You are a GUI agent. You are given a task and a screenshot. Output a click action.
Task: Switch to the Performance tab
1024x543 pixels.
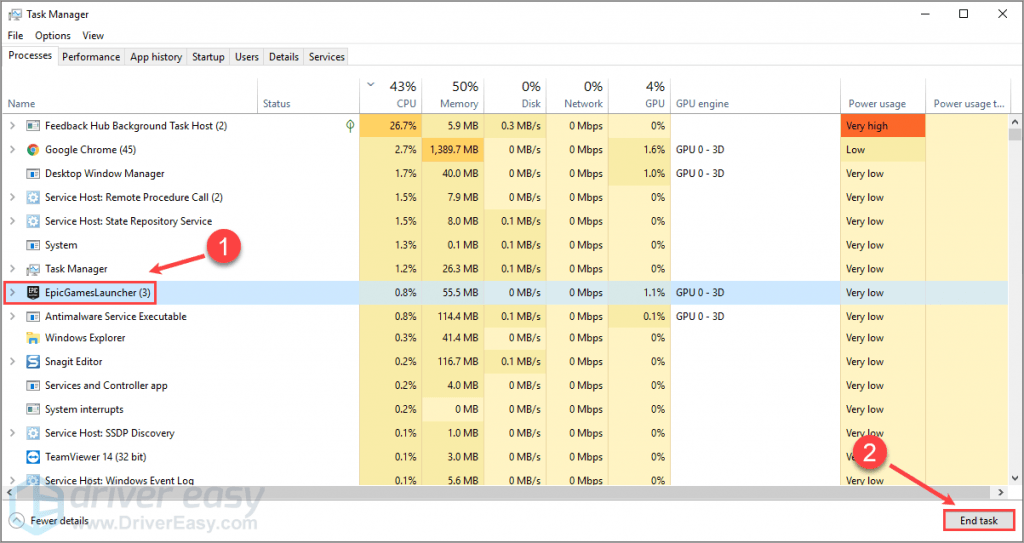point(91,57)
